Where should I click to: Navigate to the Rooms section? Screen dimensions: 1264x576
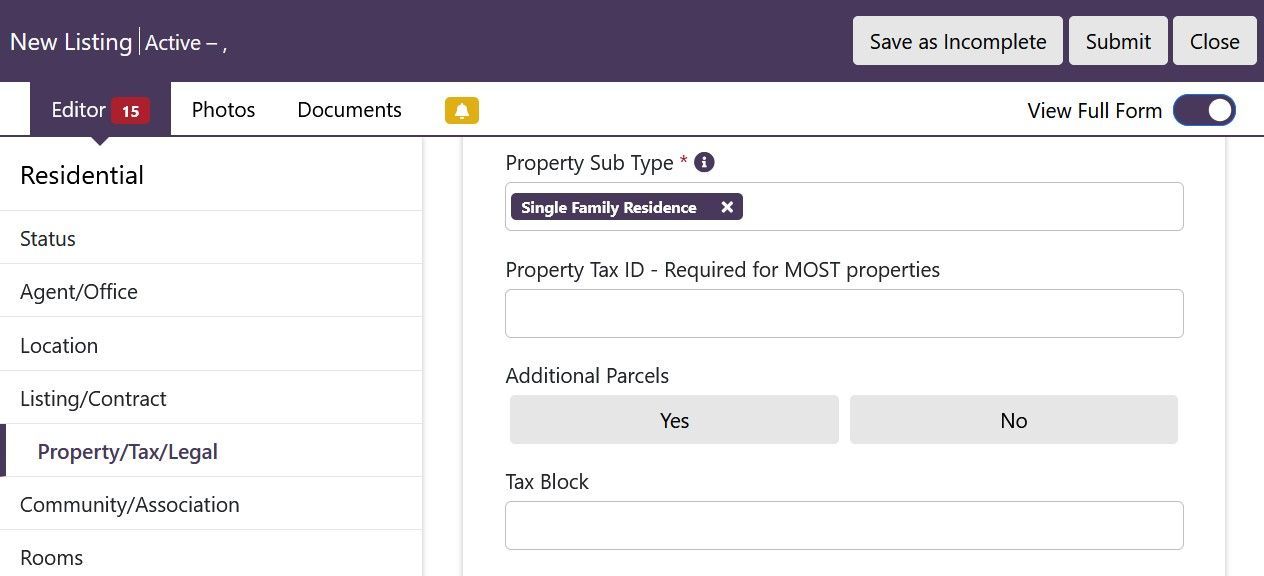[51, 557]
